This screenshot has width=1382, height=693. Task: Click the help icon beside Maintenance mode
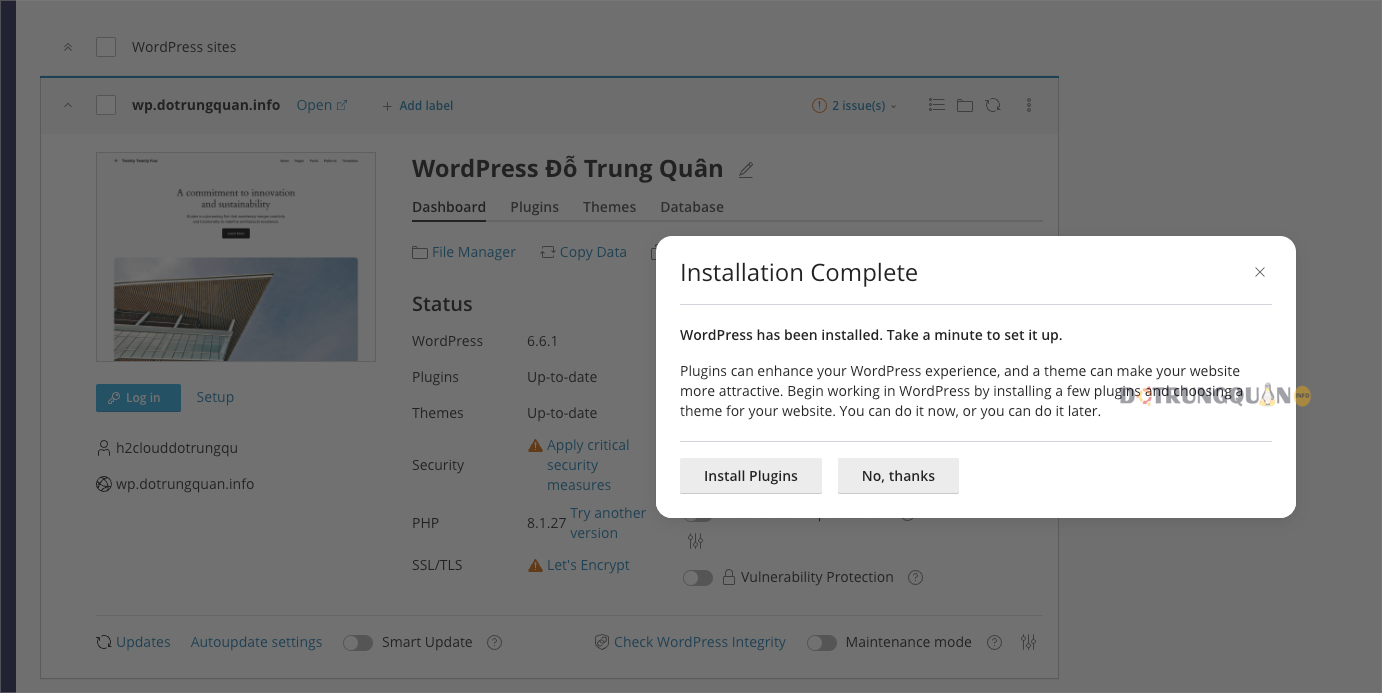point(994,642)
